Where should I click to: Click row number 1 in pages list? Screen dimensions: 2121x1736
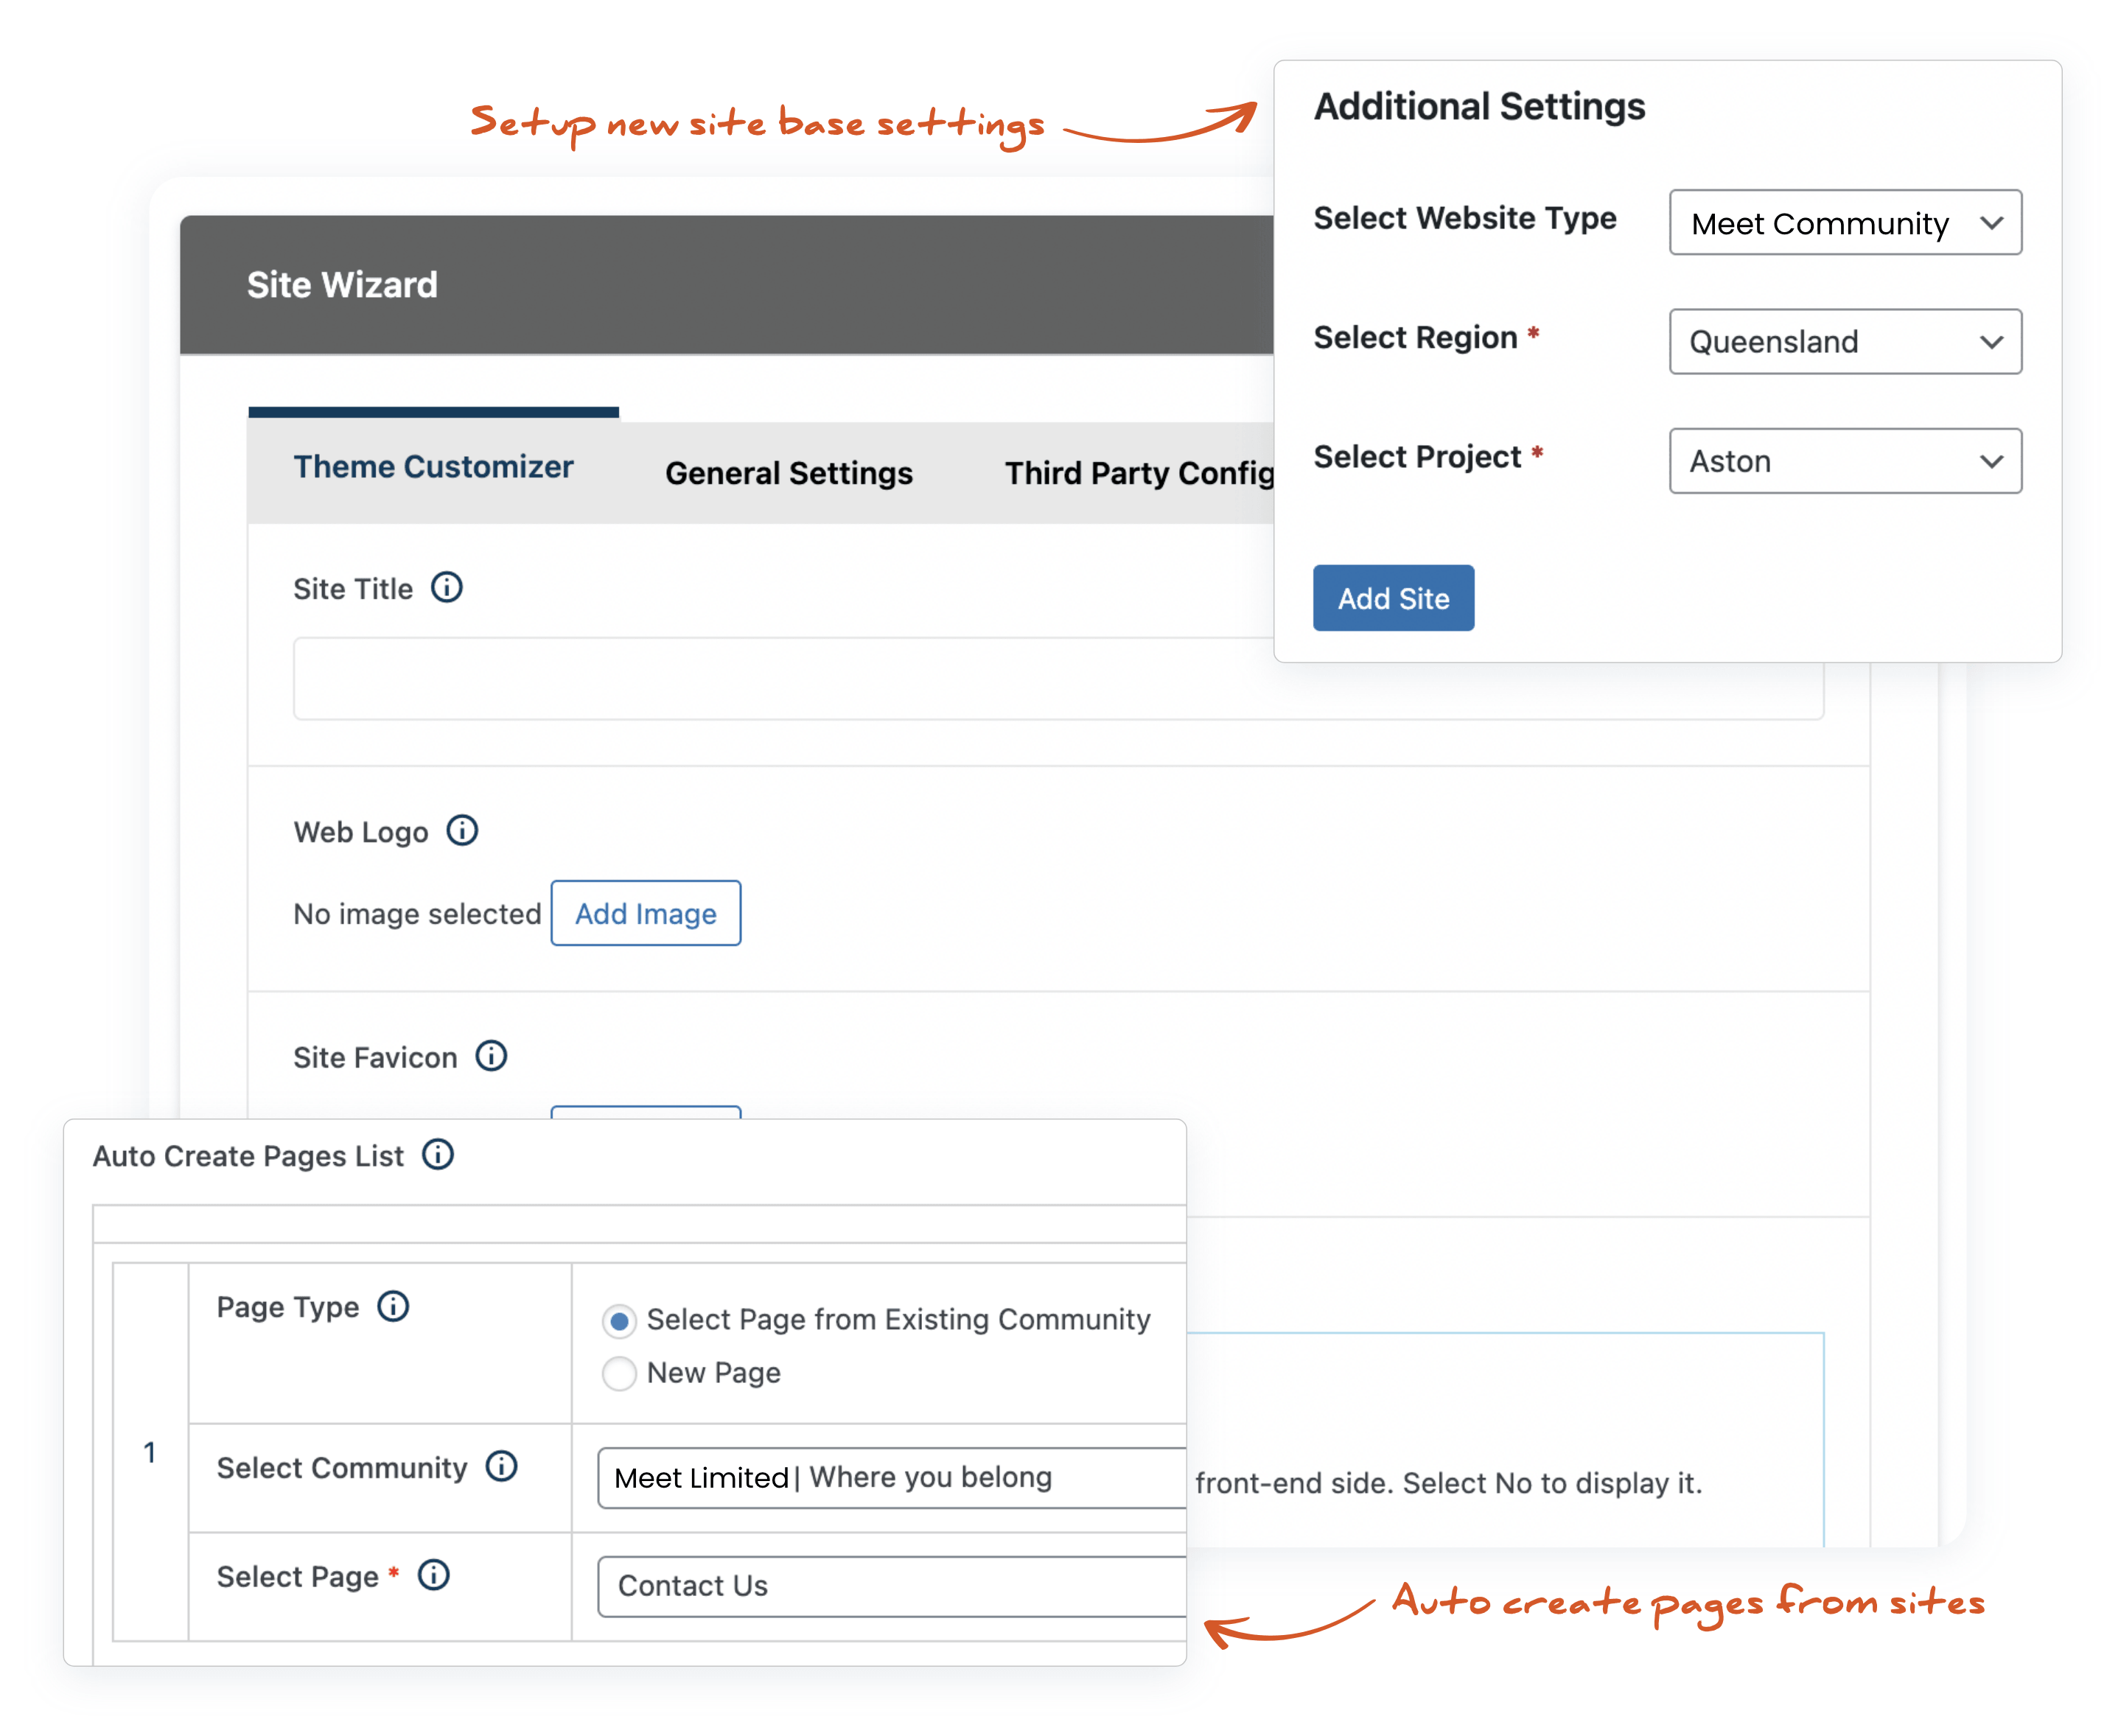click(x=150, y=1451)
